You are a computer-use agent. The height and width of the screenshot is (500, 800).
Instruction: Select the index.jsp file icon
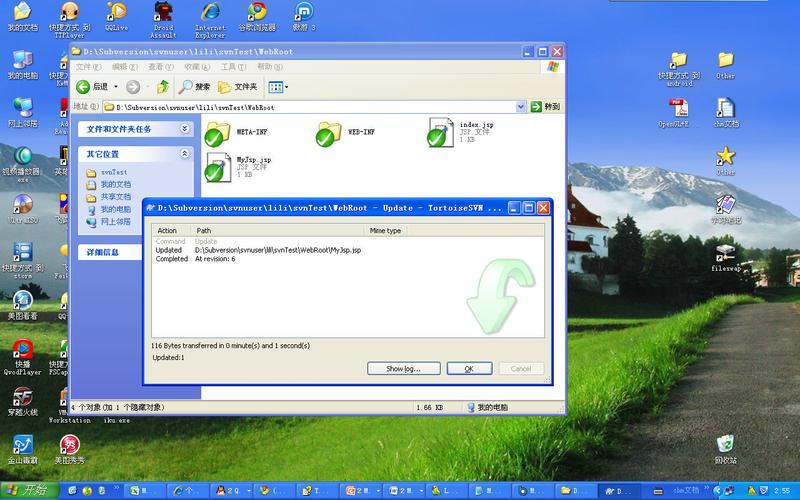[440, 133]
